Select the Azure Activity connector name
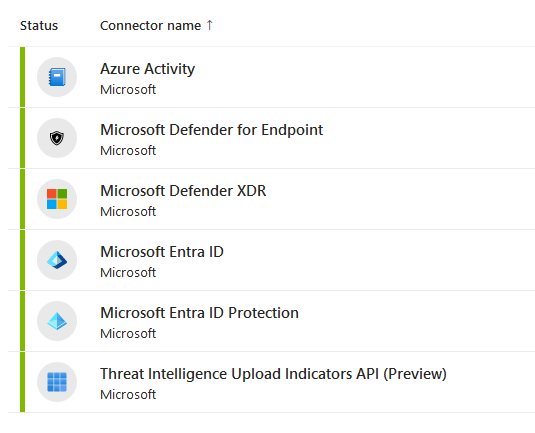 click(147, 69)
